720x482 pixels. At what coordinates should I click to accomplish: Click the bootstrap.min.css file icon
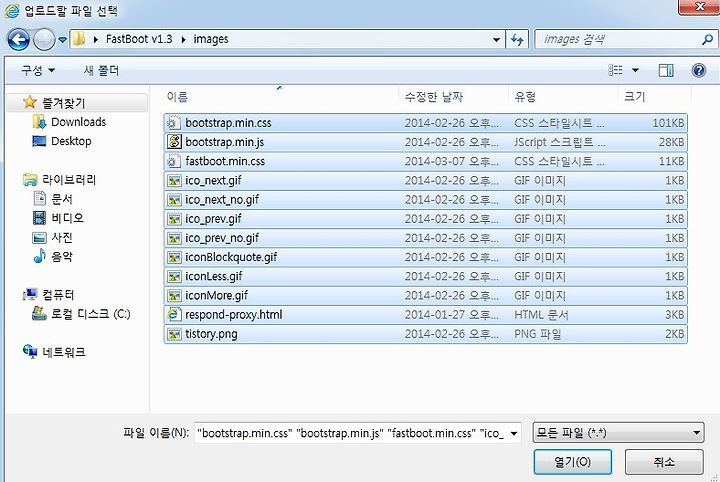(x=174, y=123)
